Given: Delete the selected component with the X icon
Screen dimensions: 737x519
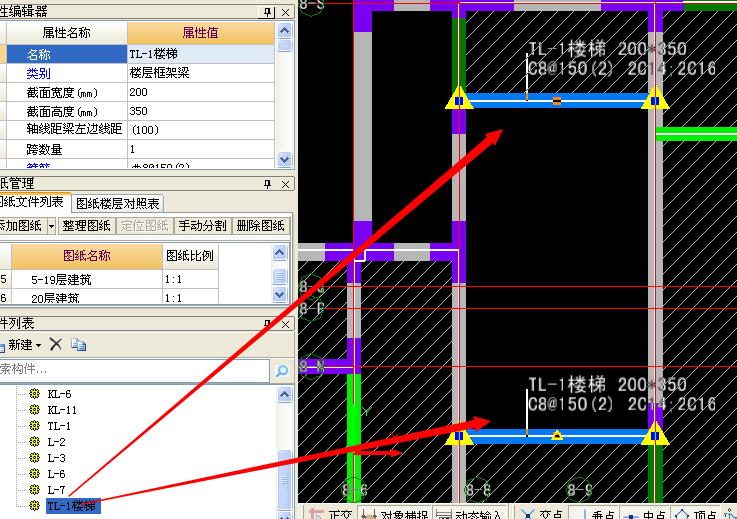Looking at the screenshot, I should (x=56, y=345).
